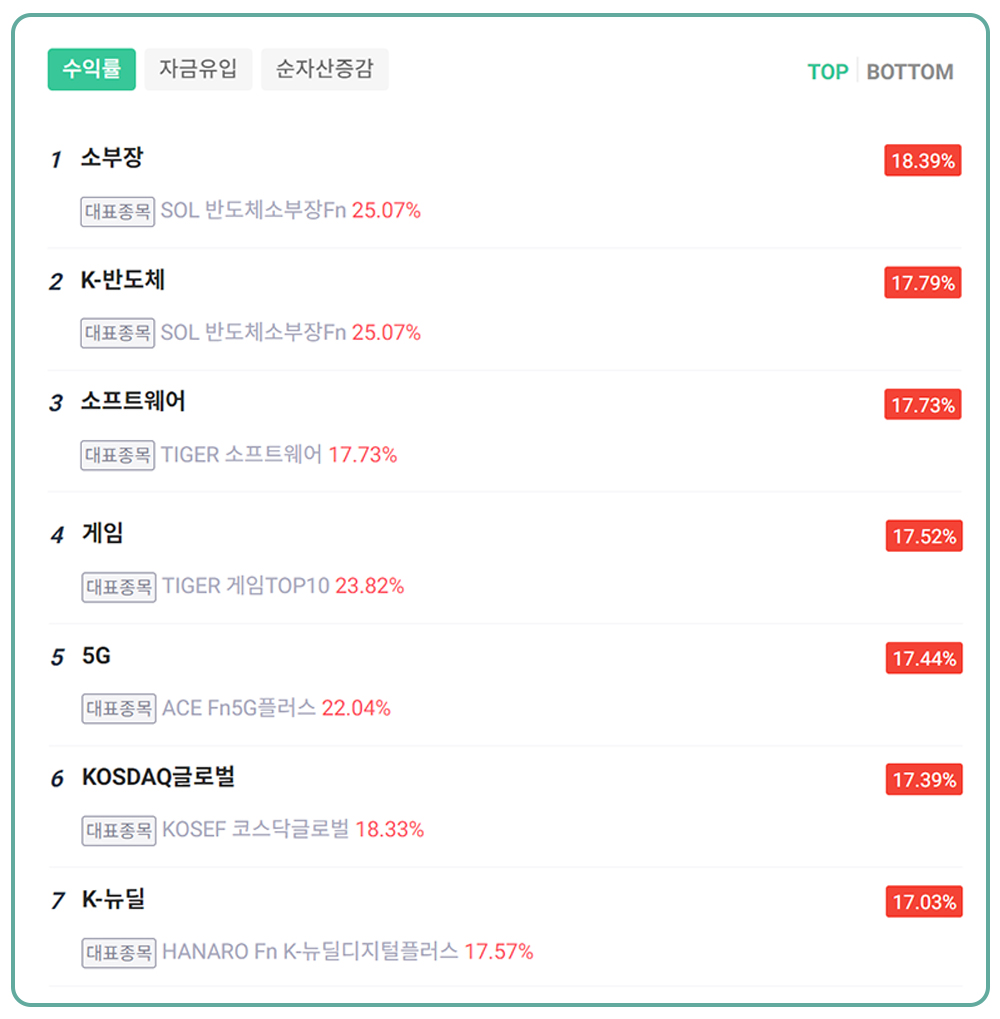Switch to the 자금유입 tab

[198, 70]
